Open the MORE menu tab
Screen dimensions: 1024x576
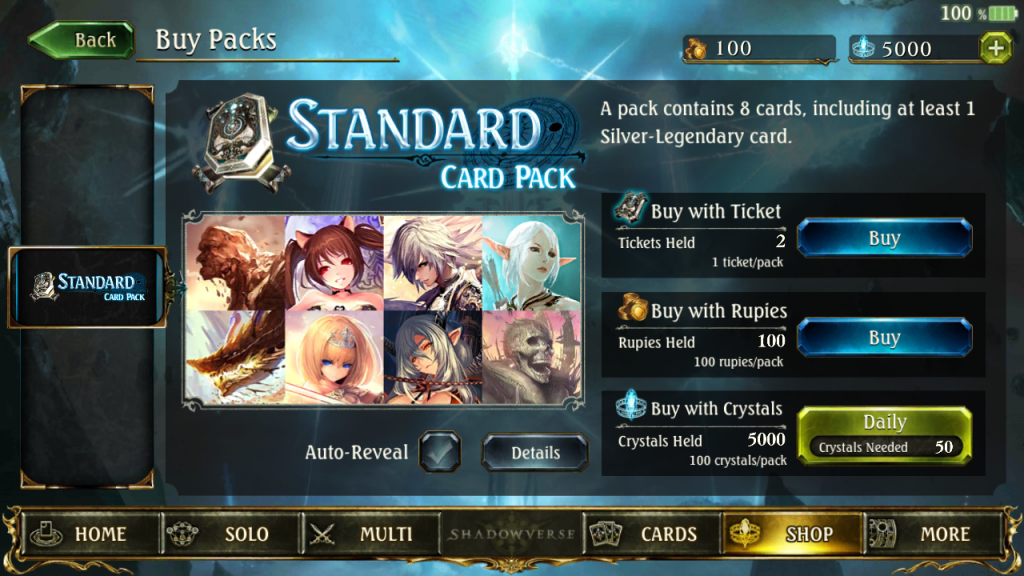click(x=934, y=534)
